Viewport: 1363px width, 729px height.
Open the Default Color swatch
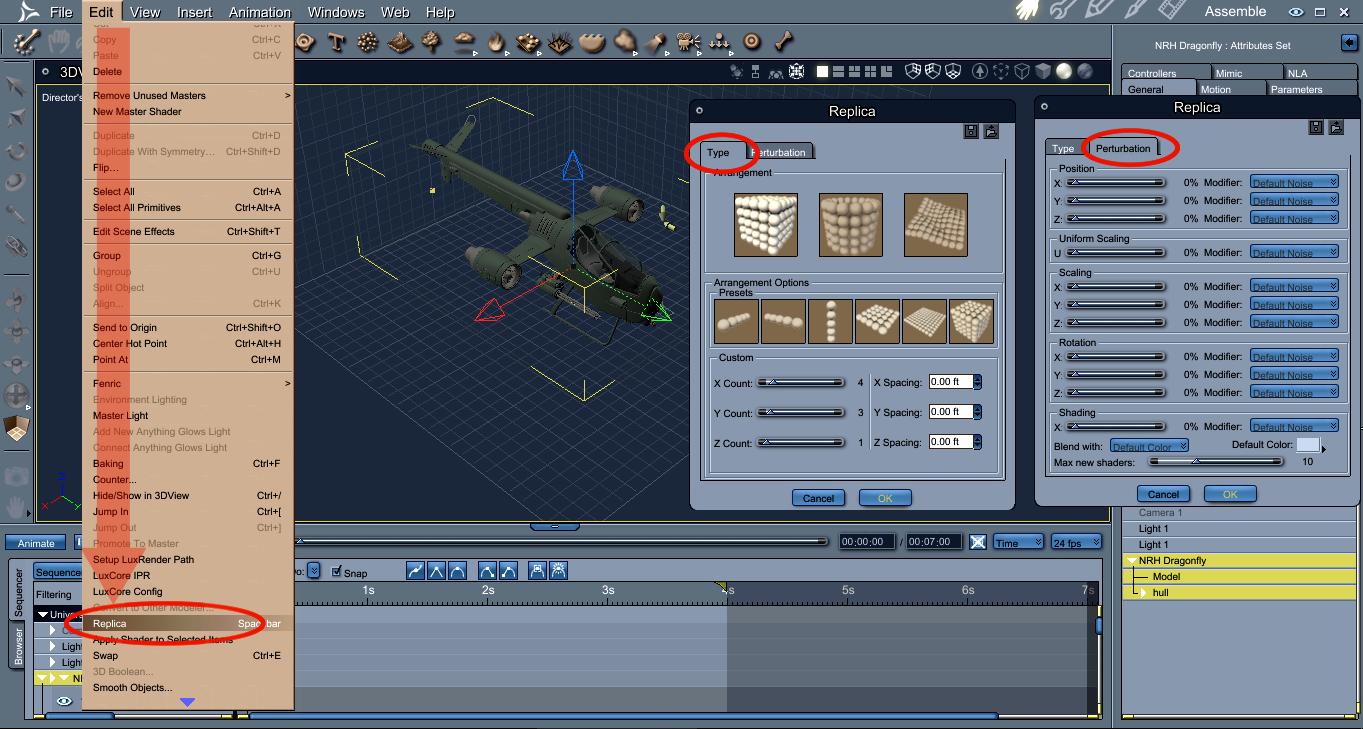pyautogui.click(x=1308, y=446)
